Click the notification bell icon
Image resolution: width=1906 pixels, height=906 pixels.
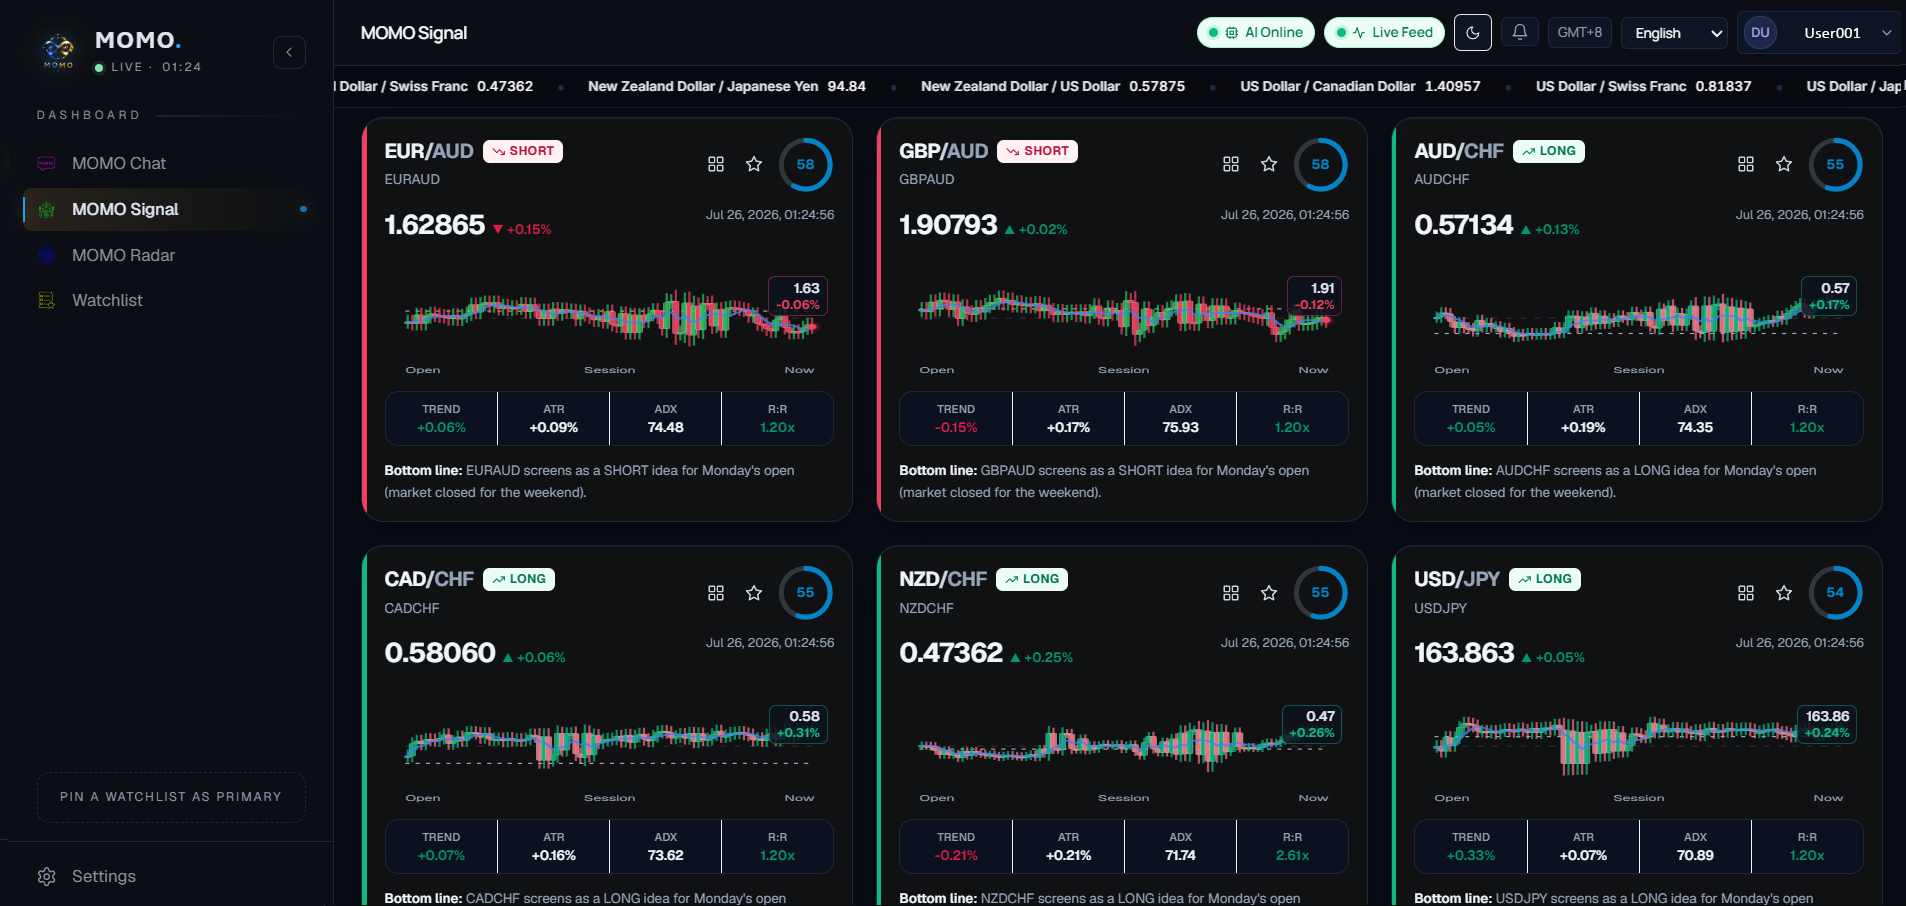(1519, 32)
